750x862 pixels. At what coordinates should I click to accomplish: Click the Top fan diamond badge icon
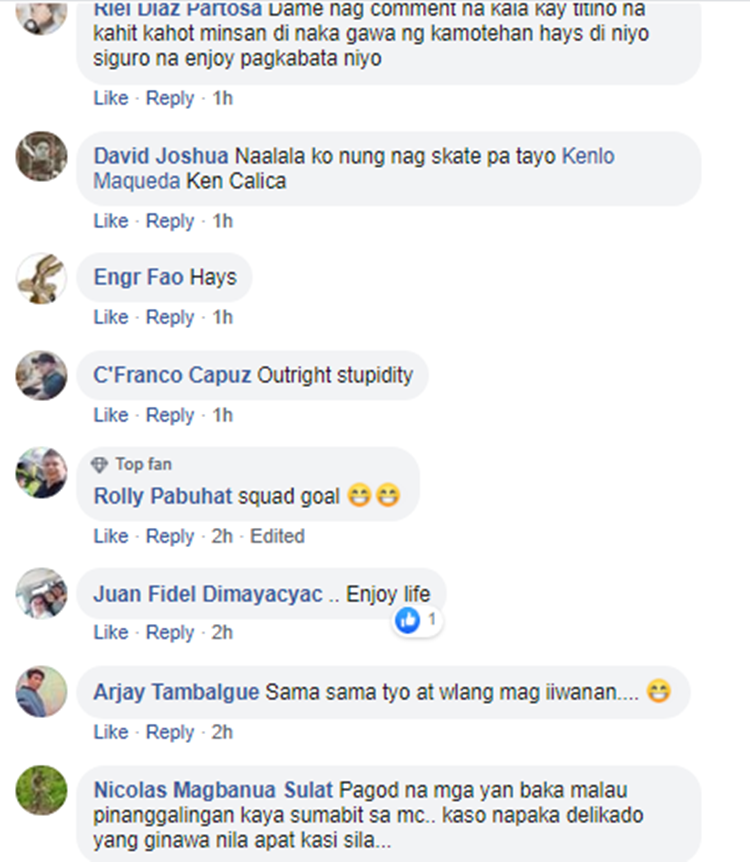[x=99, y=465]
